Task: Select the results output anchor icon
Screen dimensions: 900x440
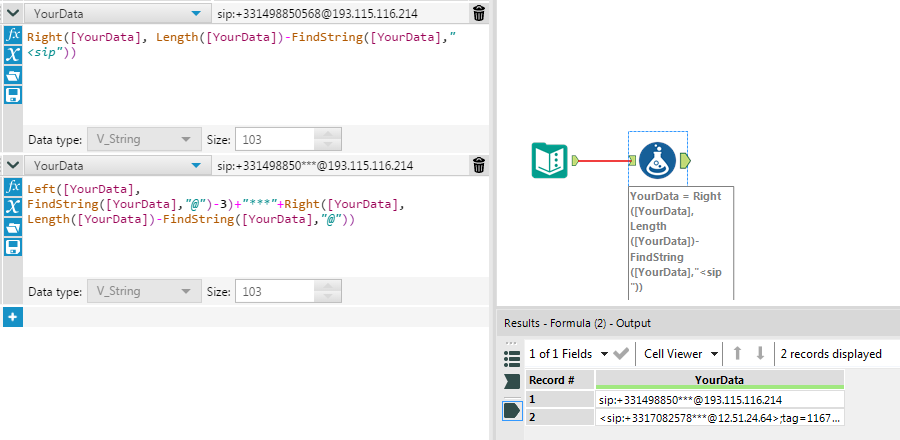Action: pos(511,410)
